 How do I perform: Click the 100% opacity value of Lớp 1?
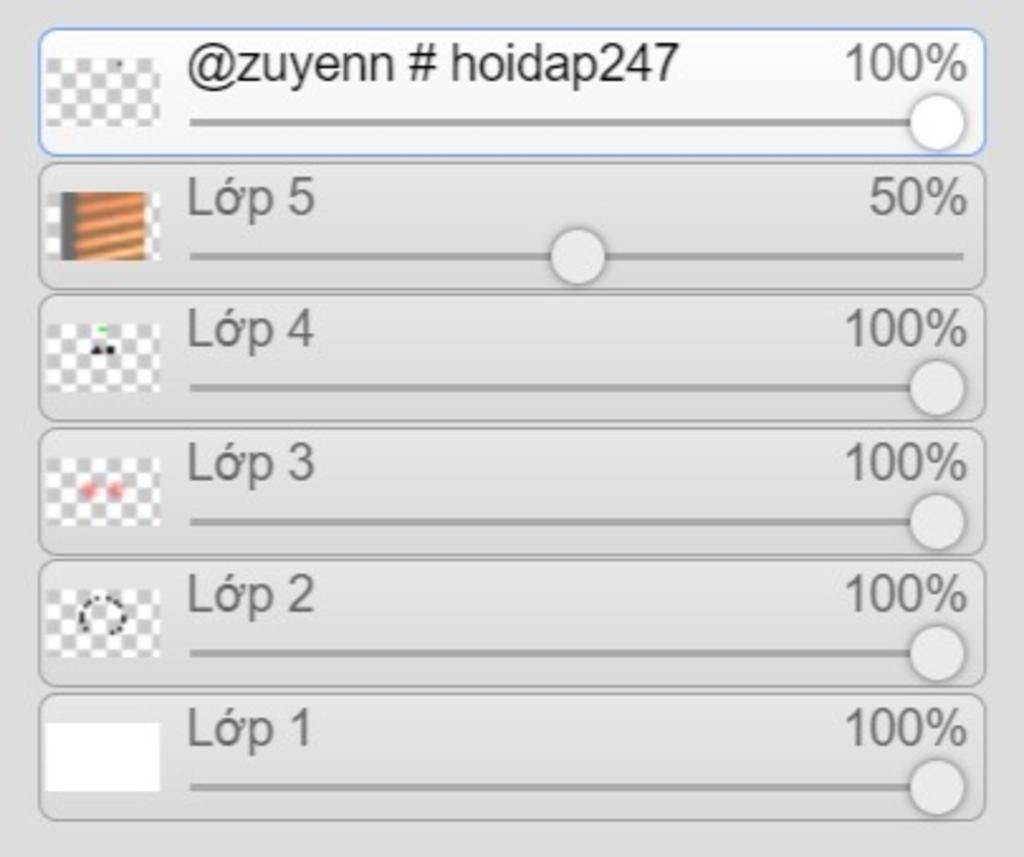[x=906, y=727]
